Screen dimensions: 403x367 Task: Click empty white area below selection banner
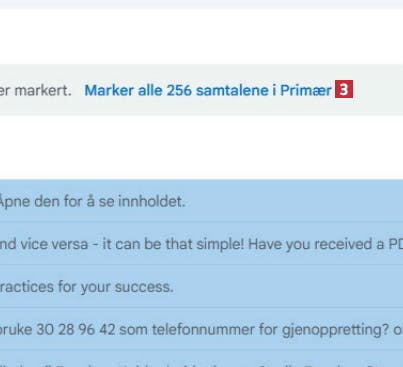pyautogui.click(x=201, y=147)
